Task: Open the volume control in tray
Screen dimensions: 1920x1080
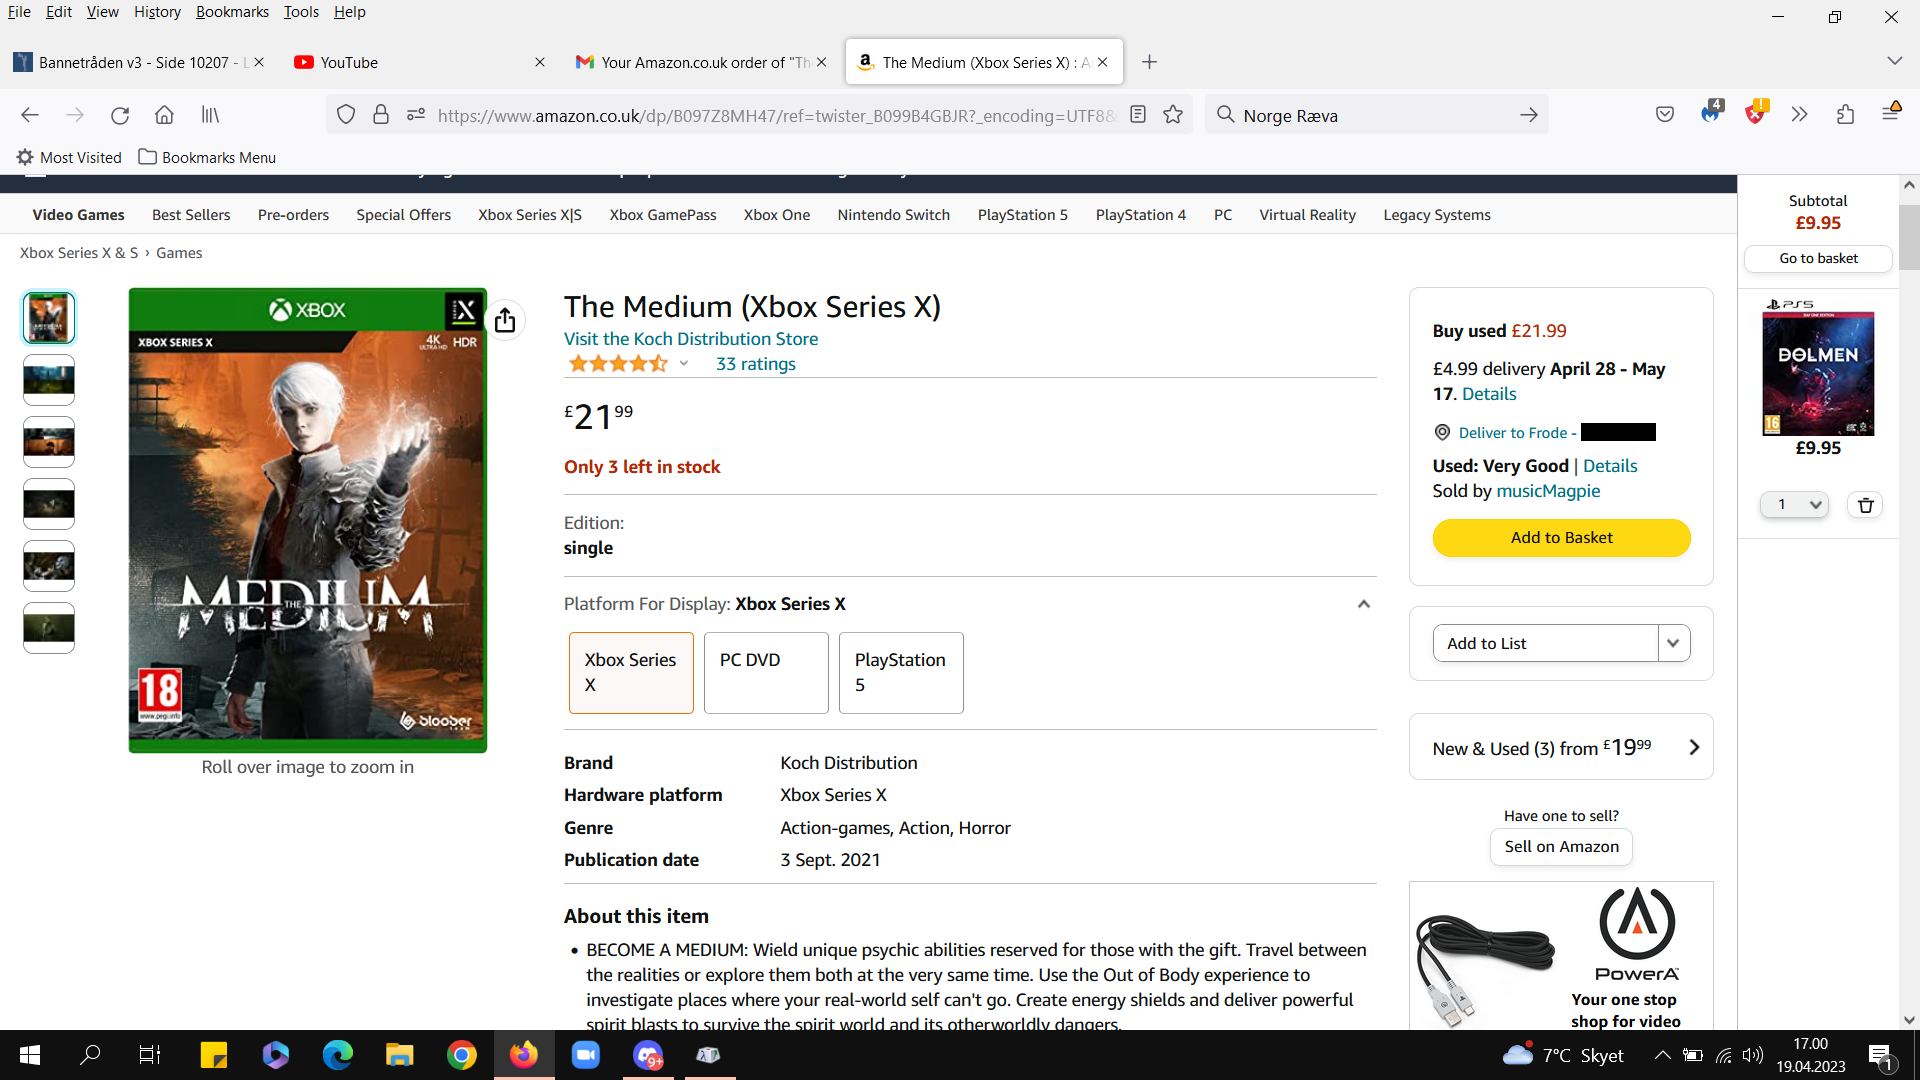Action: pos(1752,1055)
